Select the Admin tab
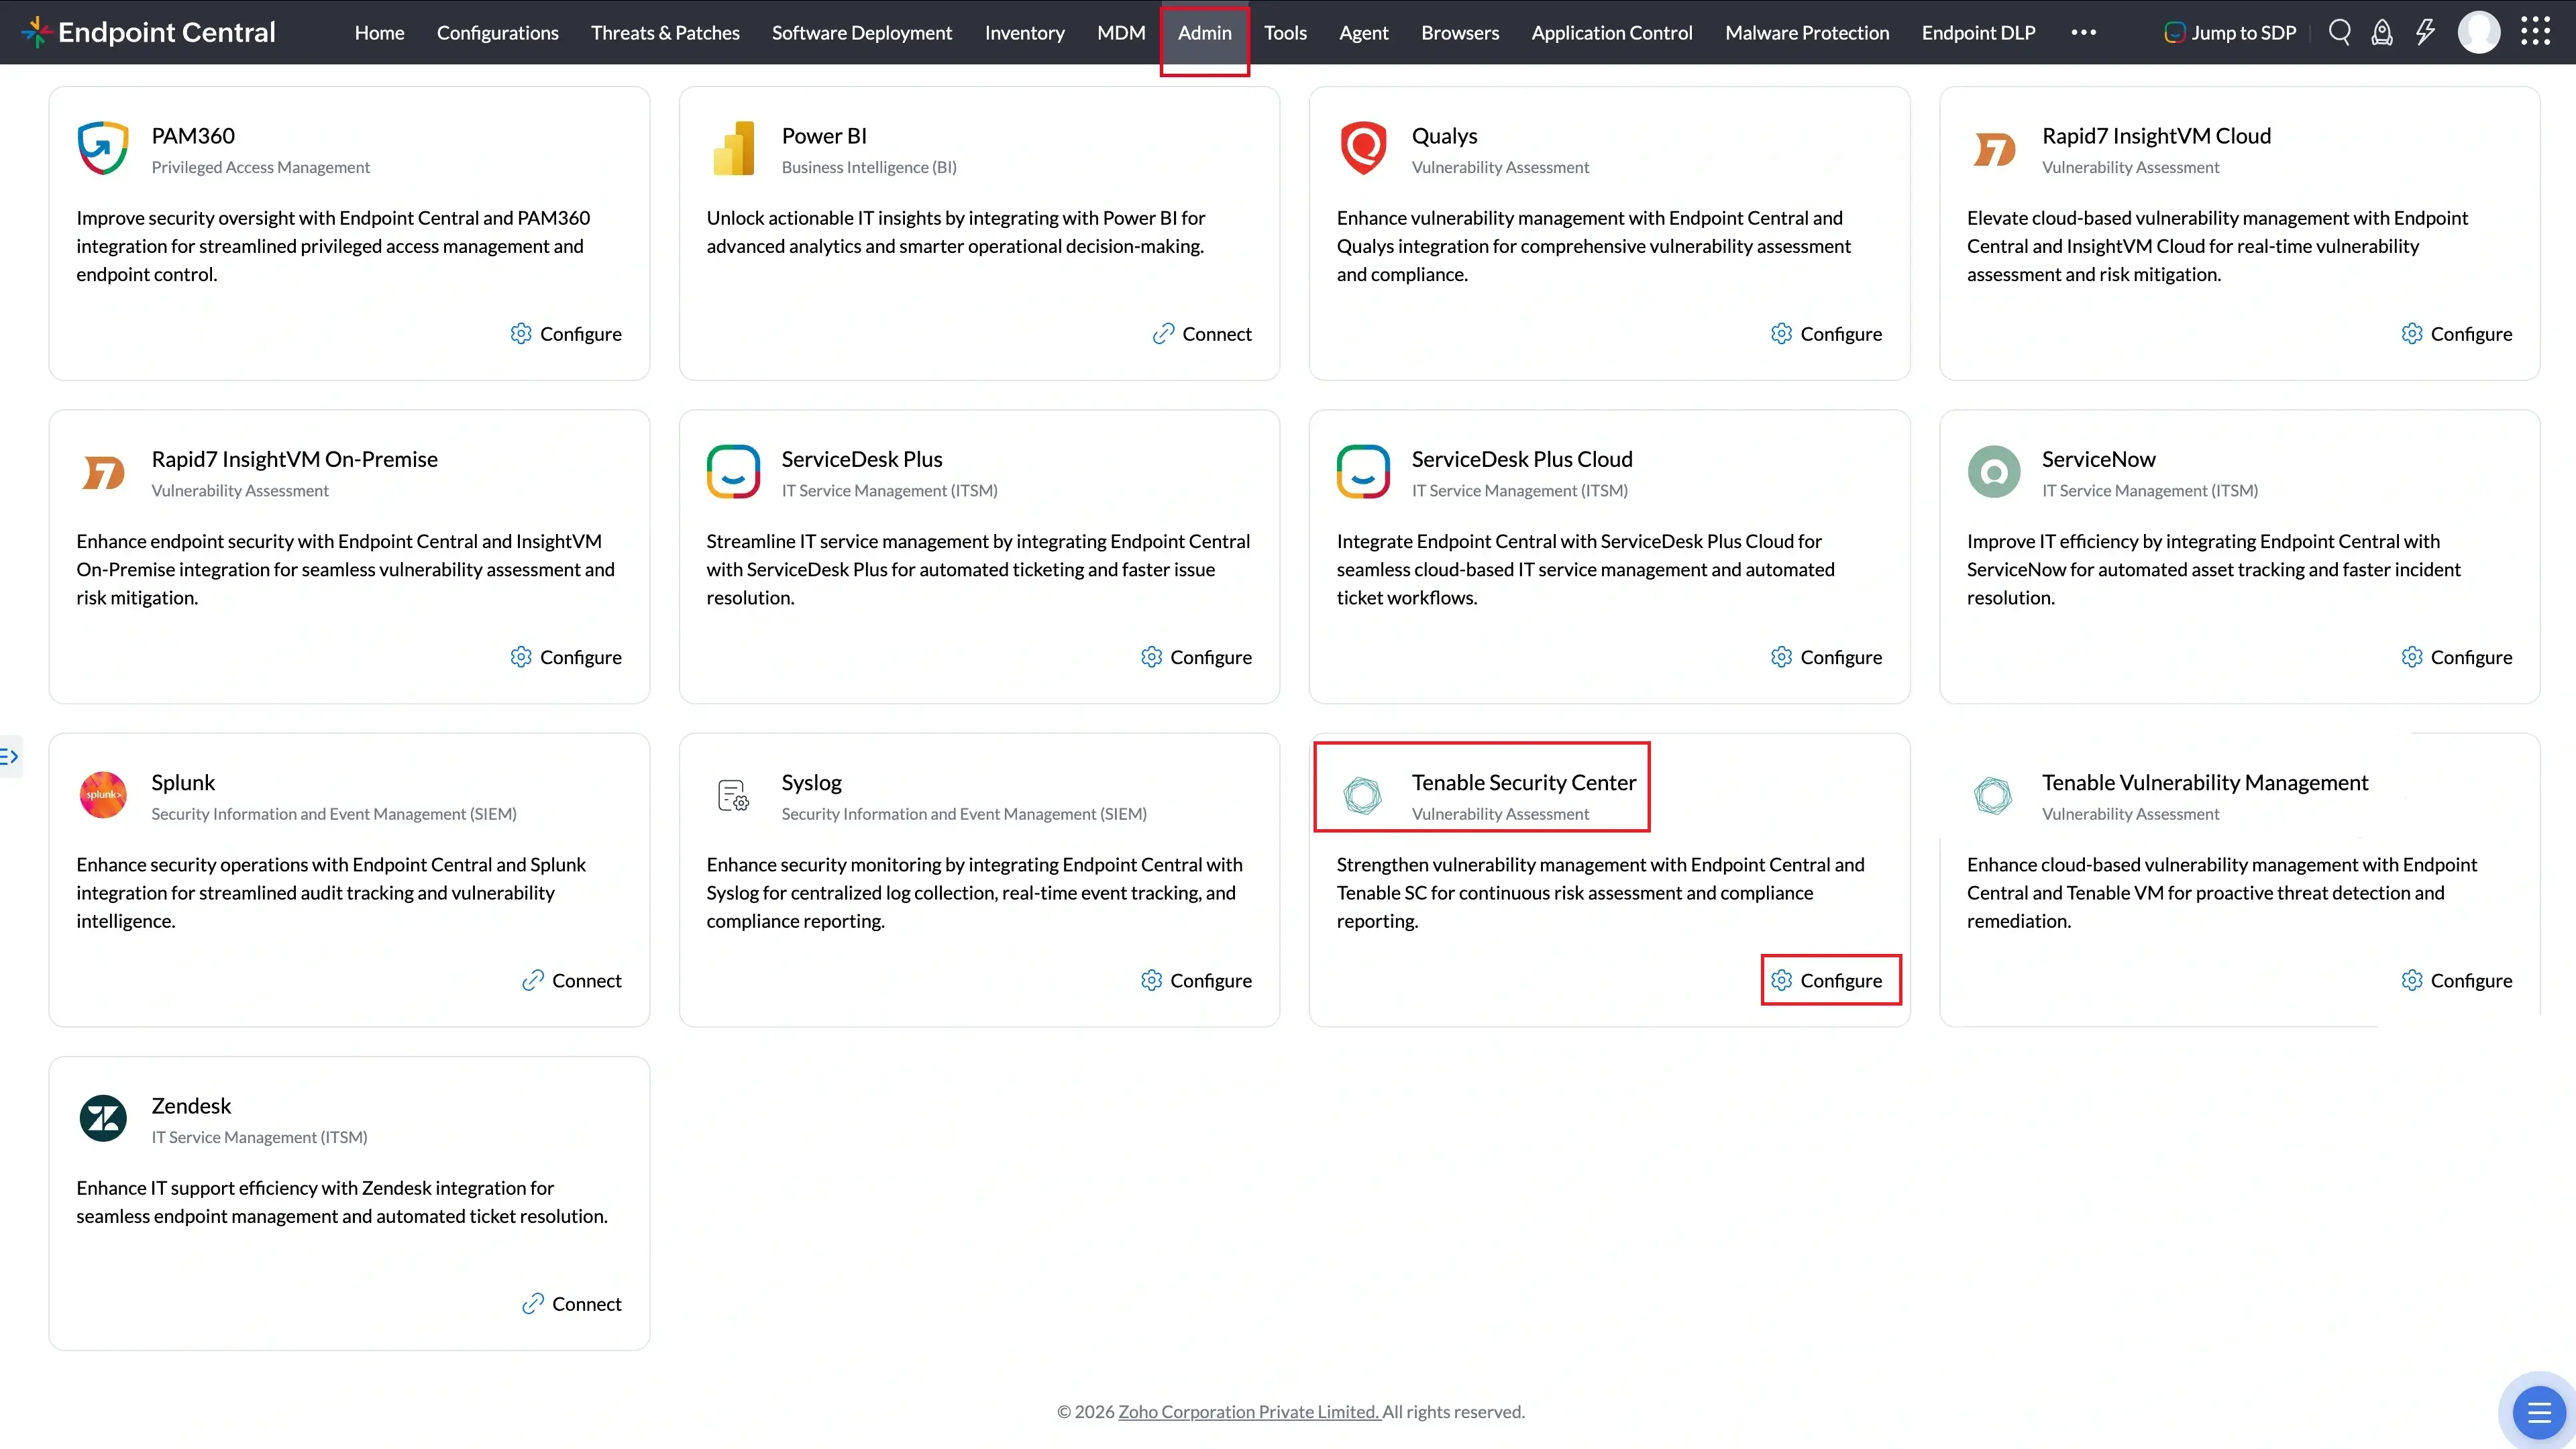Screen dimensions: 2576x1449 1204,32
